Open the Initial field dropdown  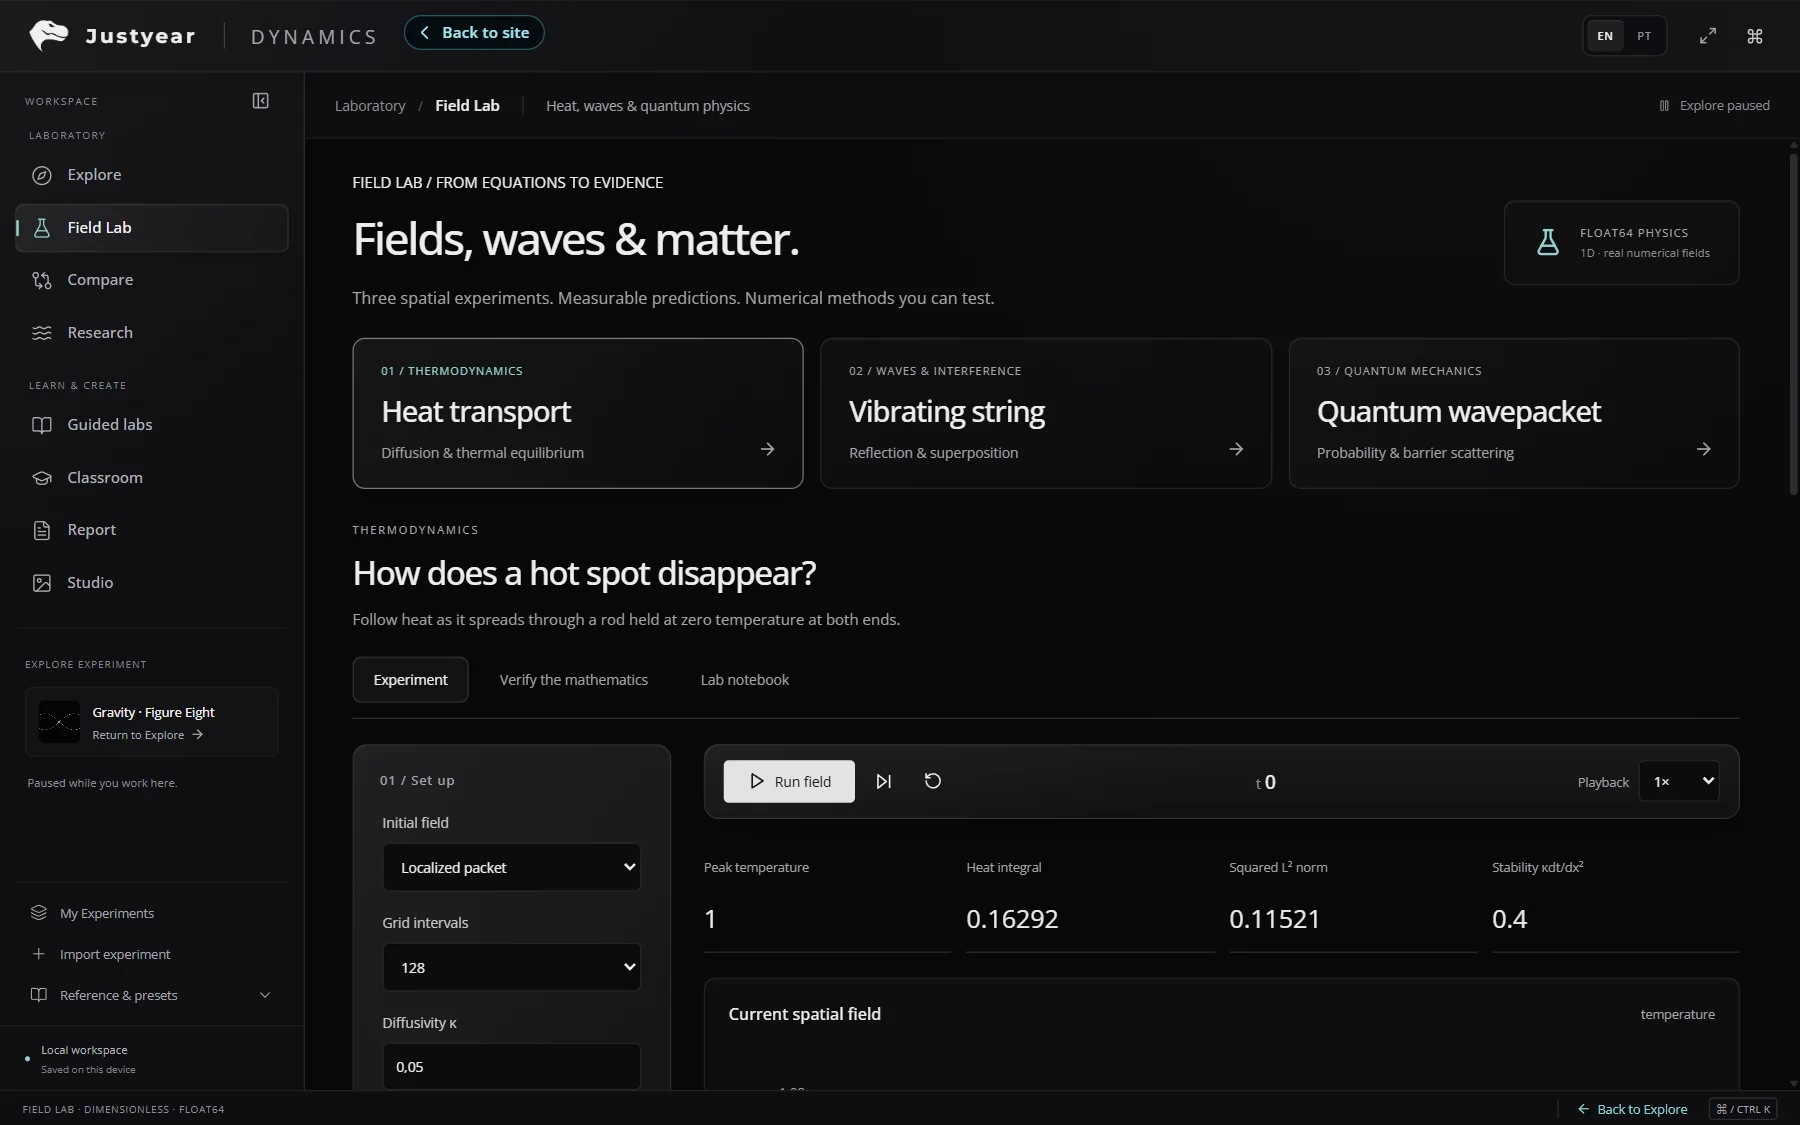click(511, 868)
